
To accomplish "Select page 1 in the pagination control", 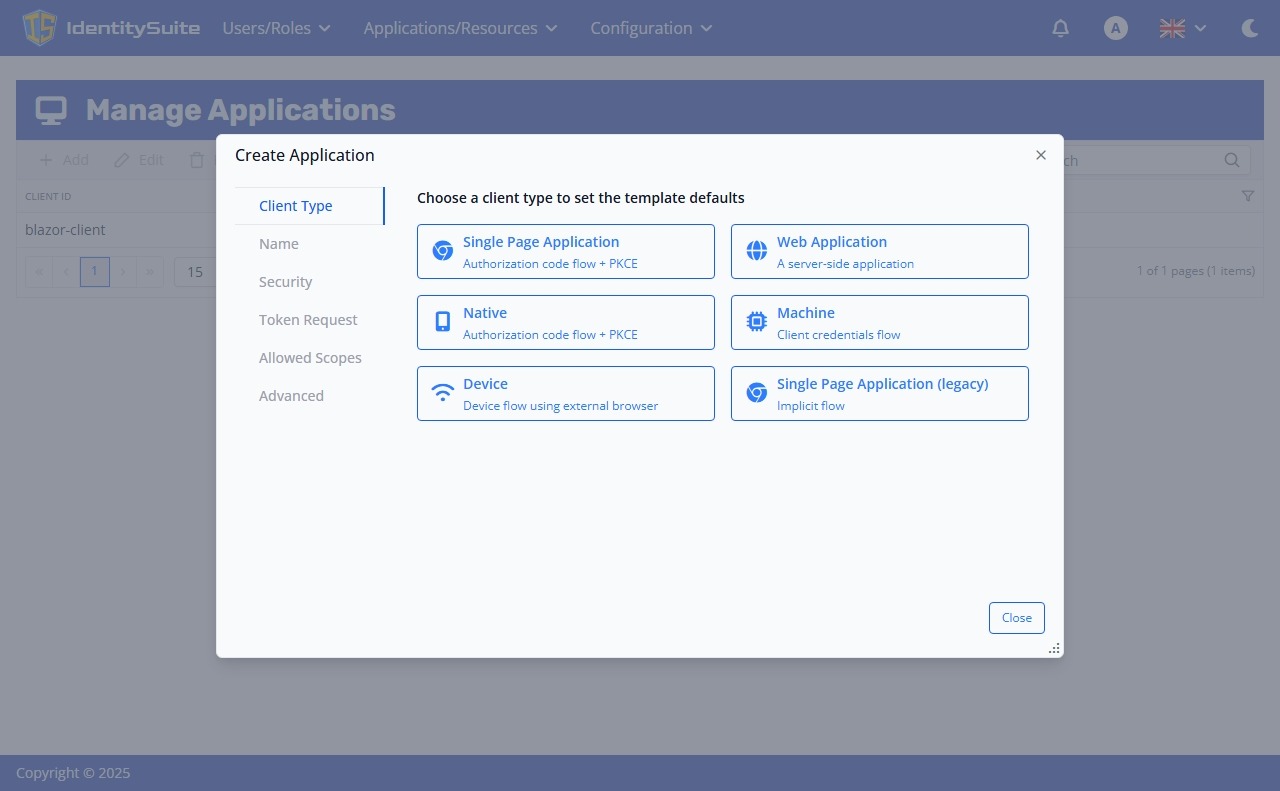I will tap(94, 271).
